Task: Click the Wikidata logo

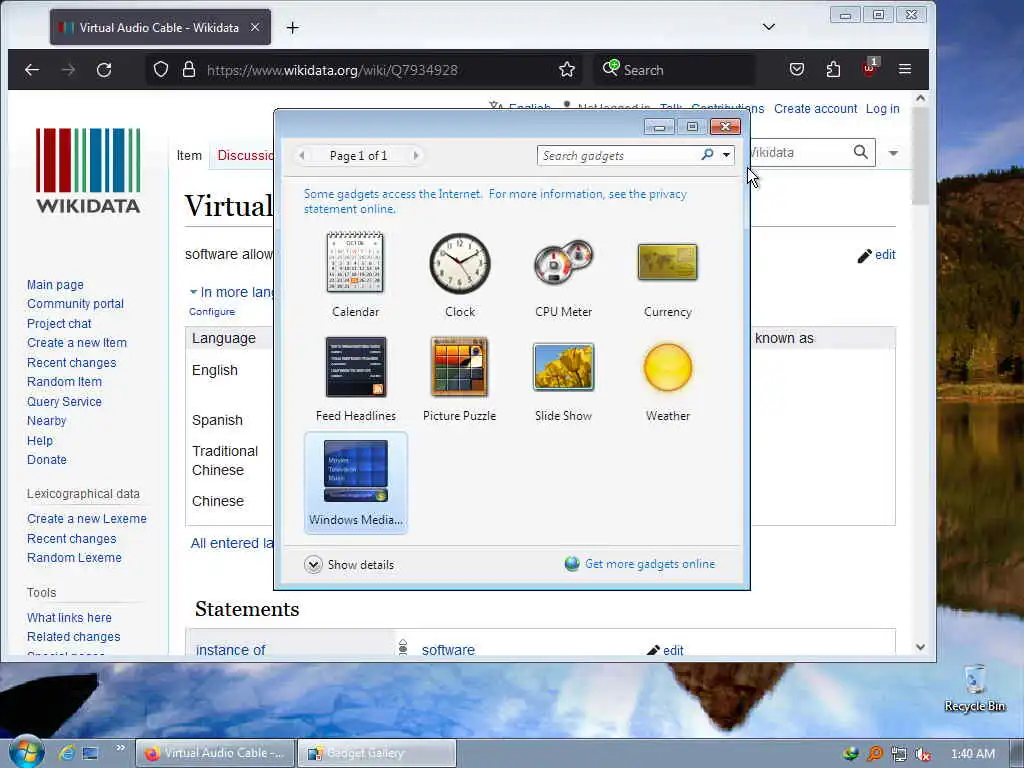Action: [x=88, y=170]
